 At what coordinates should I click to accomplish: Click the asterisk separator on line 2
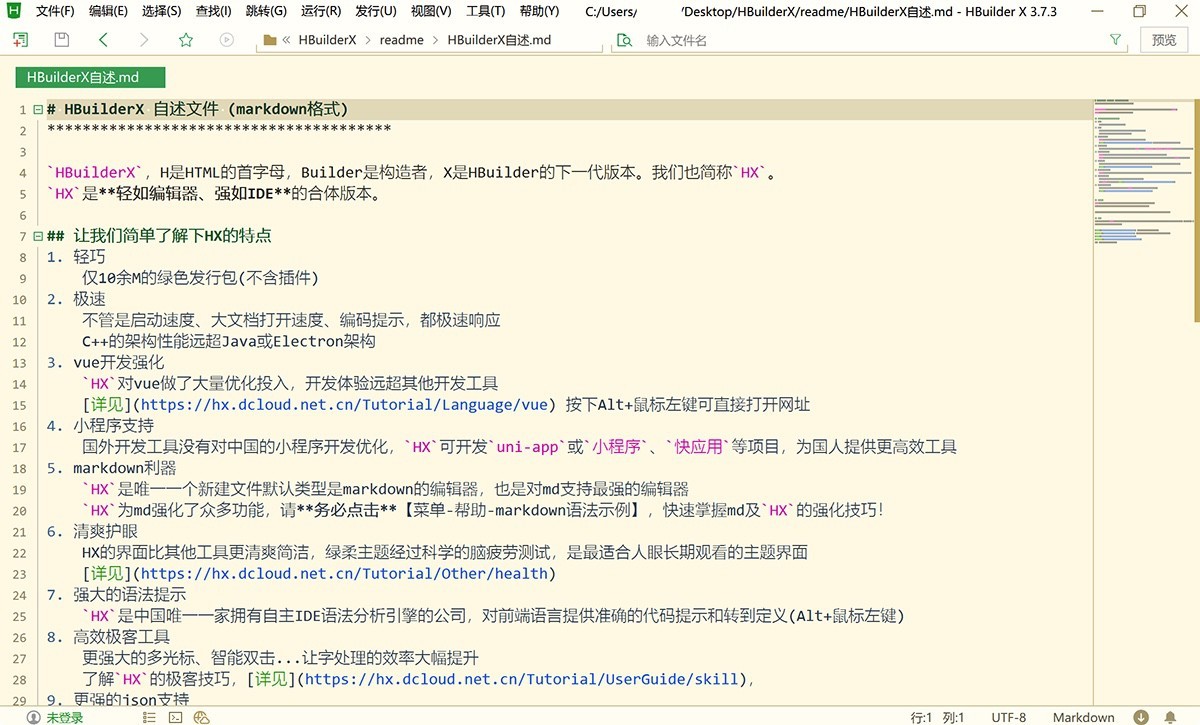coord(219,130)
